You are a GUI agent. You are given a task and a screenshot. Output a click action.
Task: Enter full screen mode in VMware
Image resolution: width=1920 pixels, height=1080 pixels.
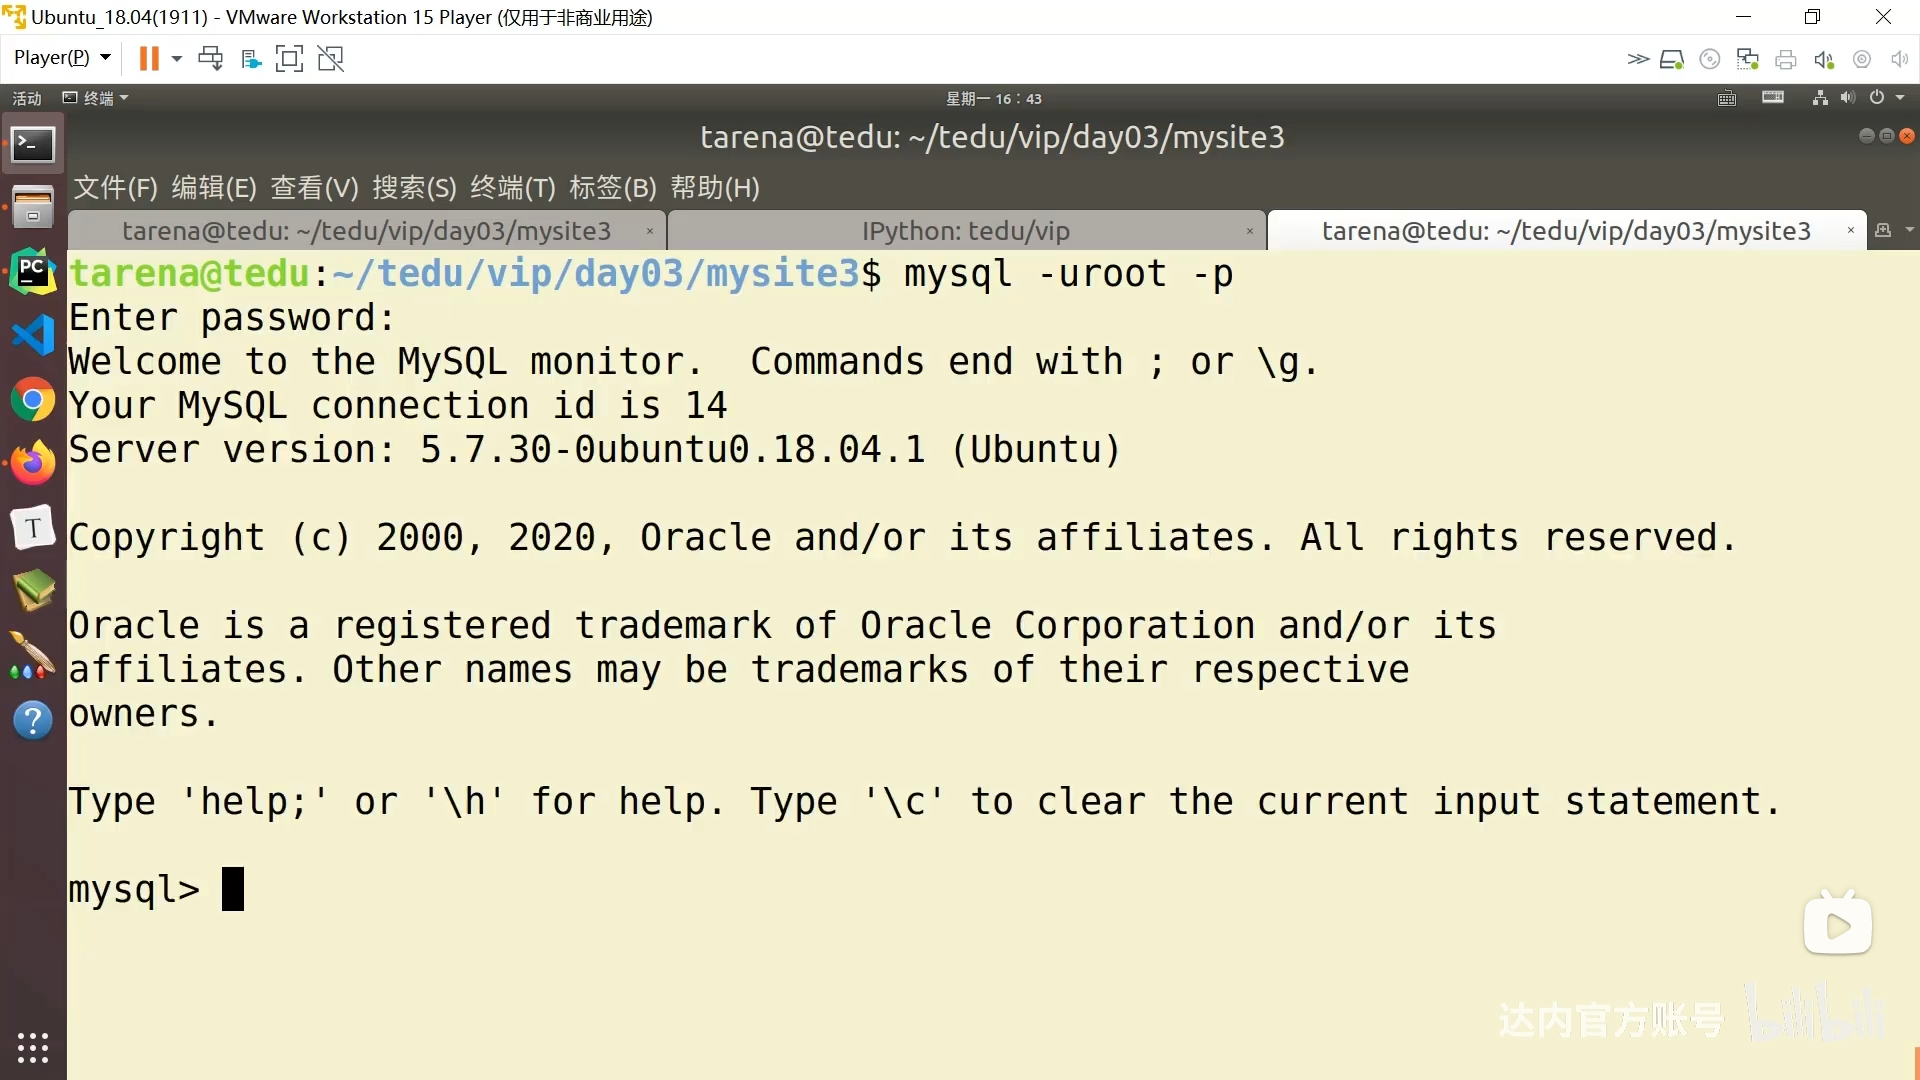(289, 59)
